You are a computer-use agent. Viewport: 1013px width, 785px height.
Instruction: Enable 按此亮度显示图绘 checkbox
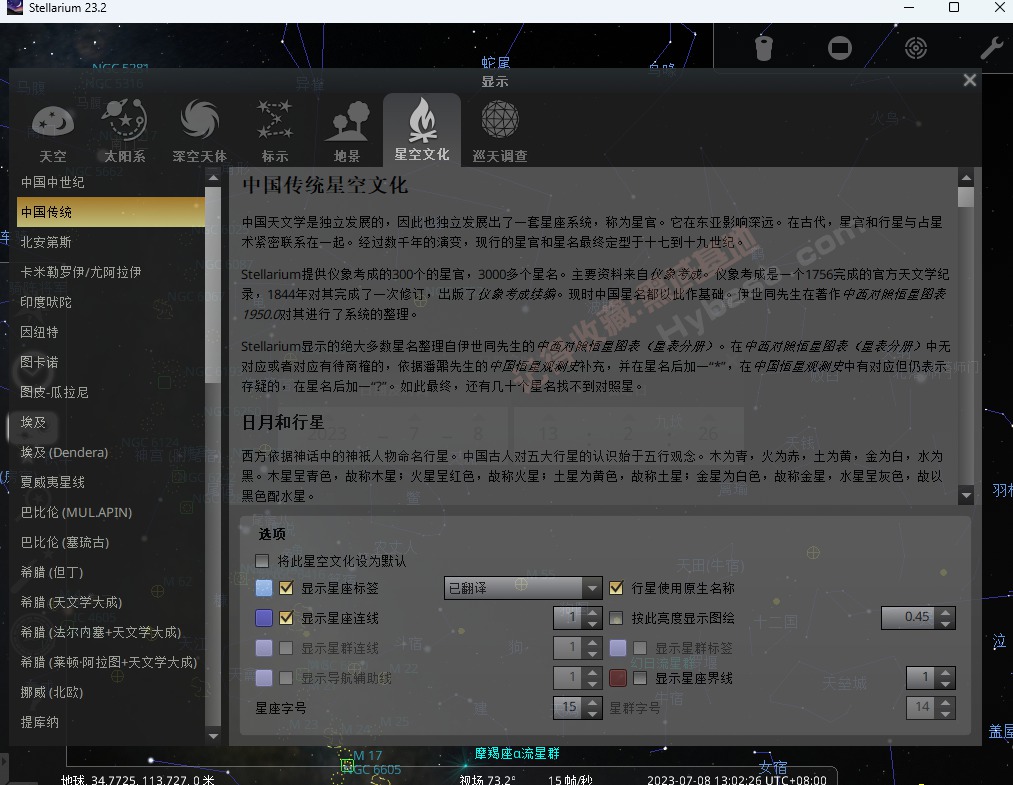[x=616, y=618]
